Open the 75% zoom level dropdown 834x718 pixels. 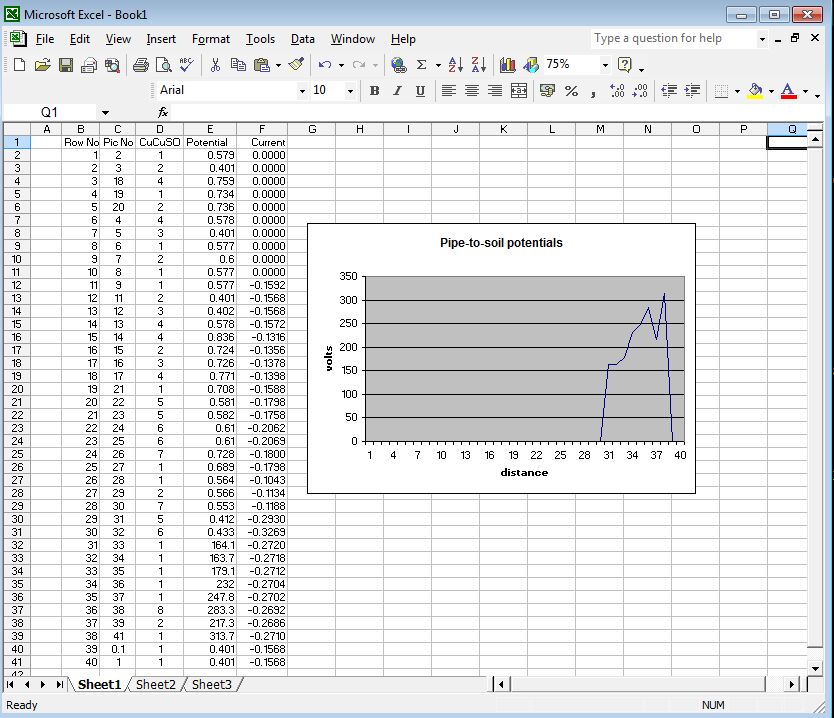click(x=604, y=65)
